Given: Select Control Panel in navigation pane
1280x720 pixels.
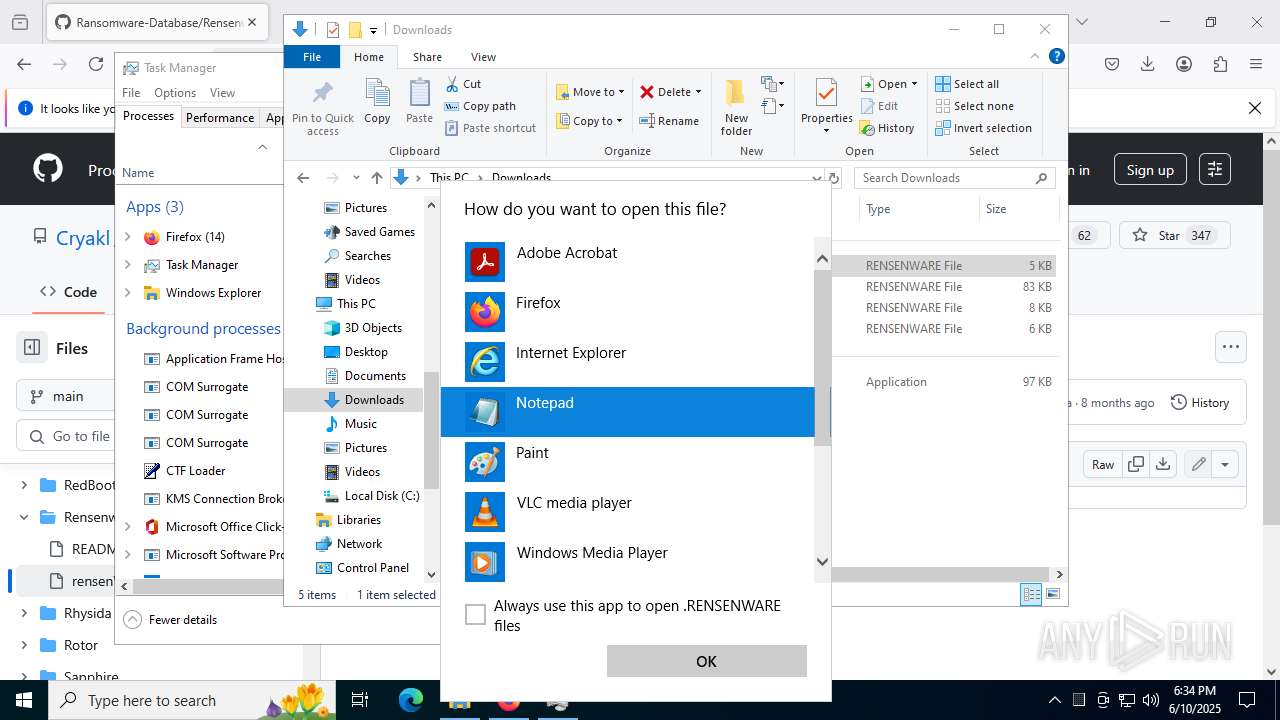Looking at the screenshot, I should pyautogui.click(x=362, y=568).
